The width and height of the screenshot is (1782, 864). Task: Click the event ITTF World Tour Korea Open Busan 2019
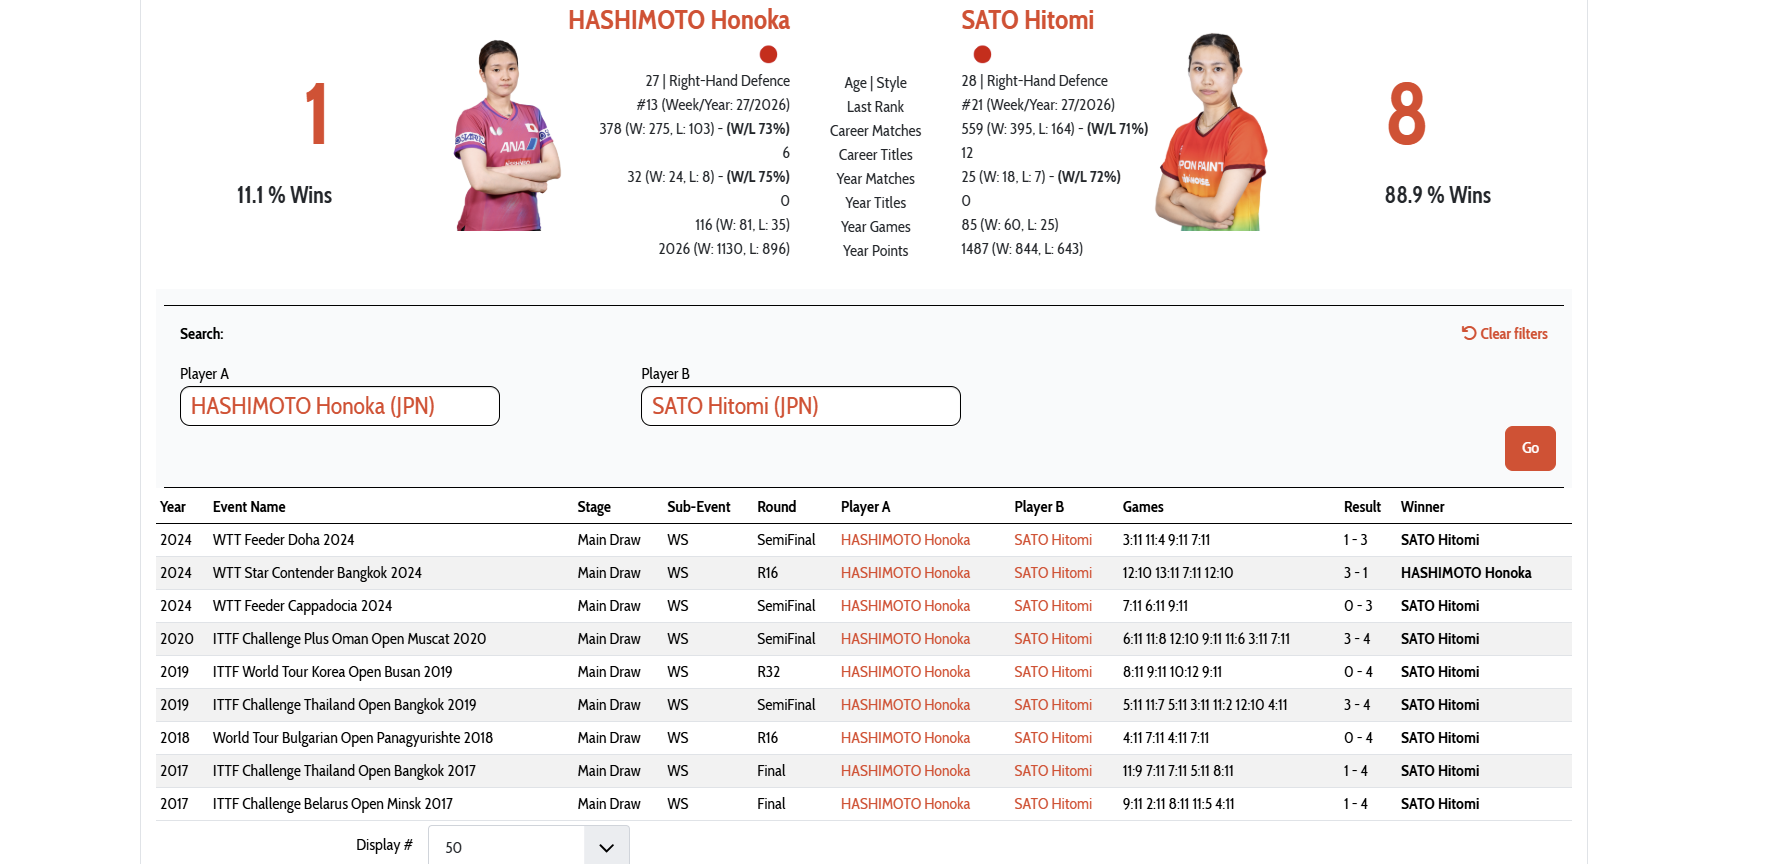click(332, 672)
